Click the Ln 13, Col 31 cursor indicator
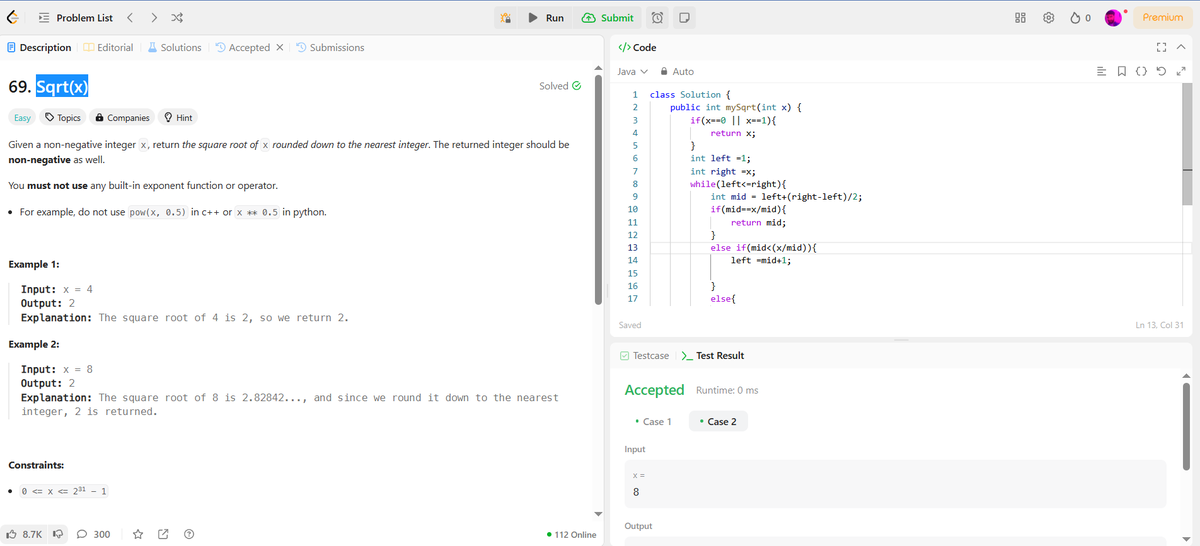The height and width of the screenshot is (546, 1200). 1160,325
